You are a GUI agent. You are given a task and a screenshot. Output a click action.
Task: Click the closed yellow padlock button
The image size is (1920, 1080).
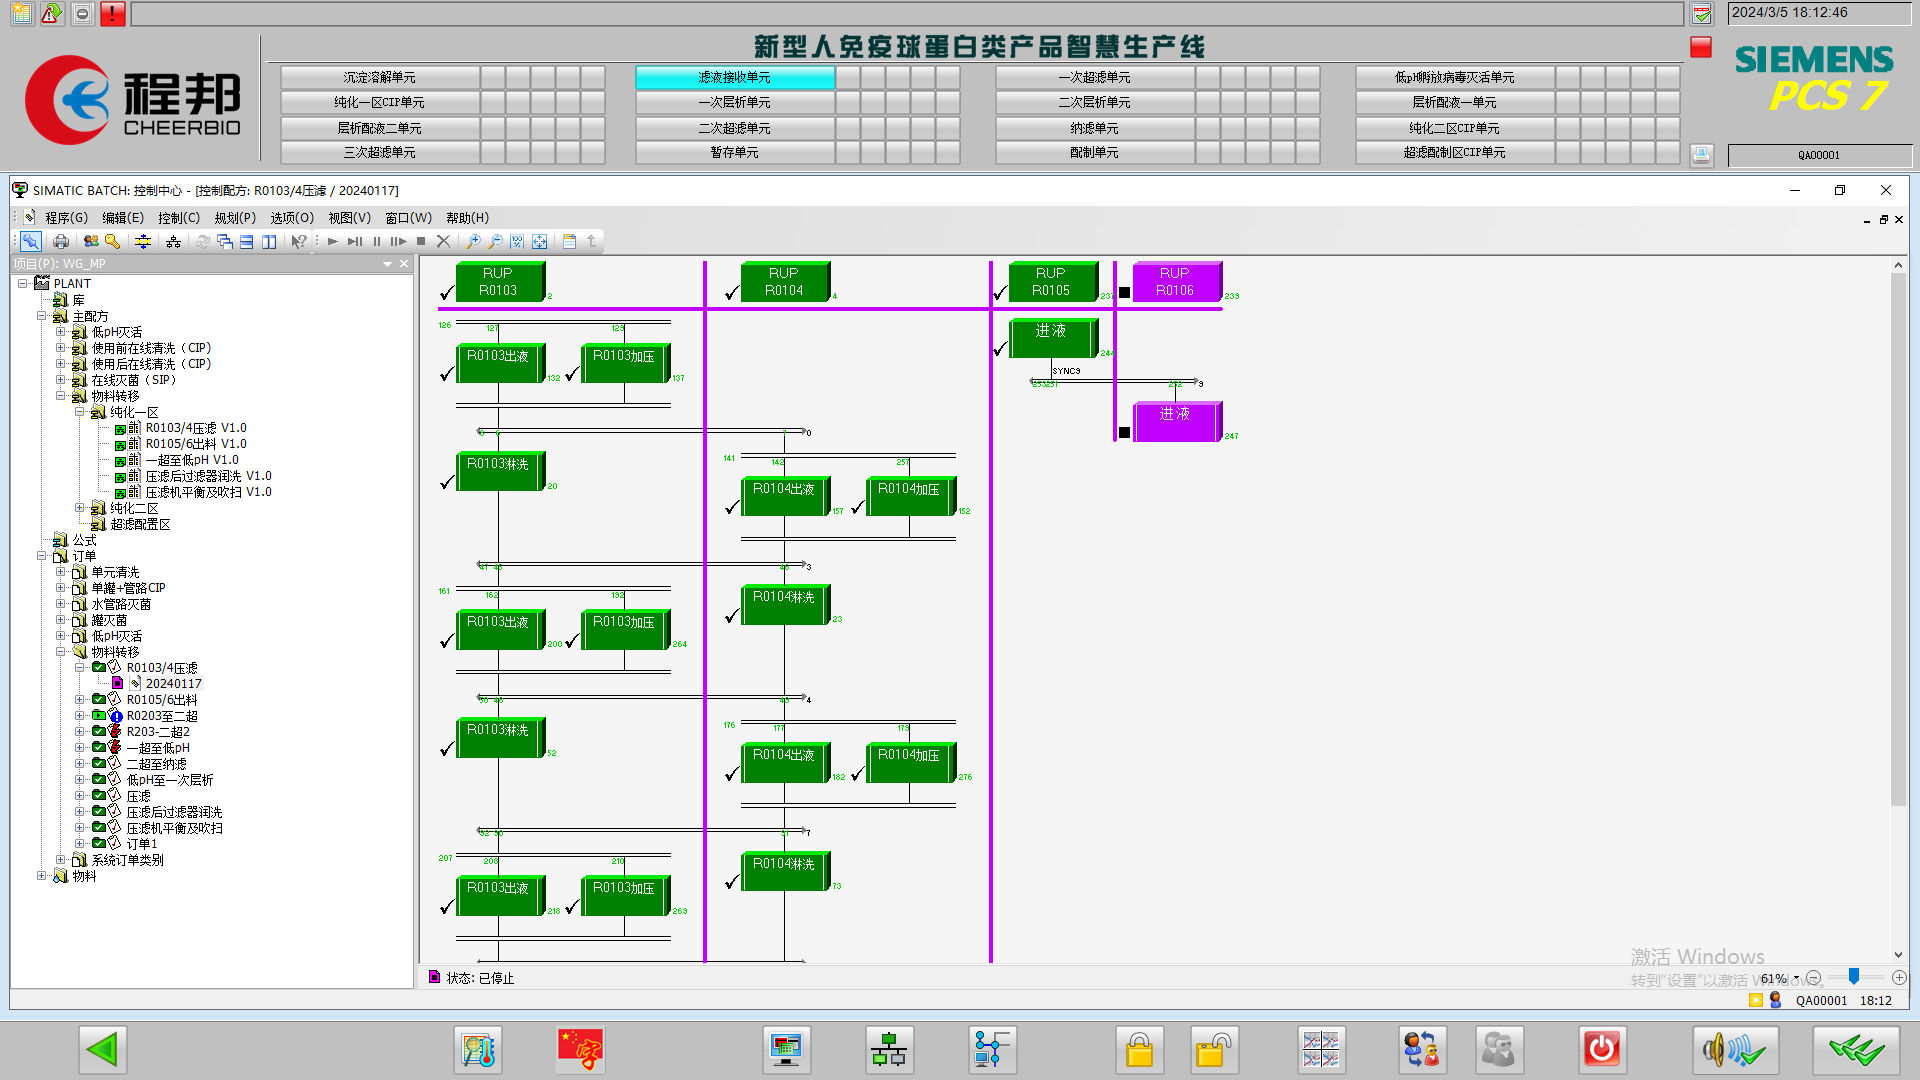pos(1139,1050)
